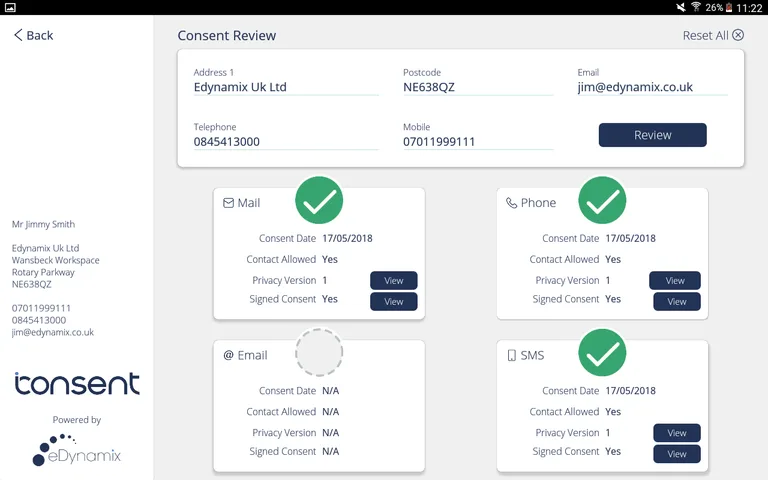Click the eDynamix logo

[x=77, y=450]
